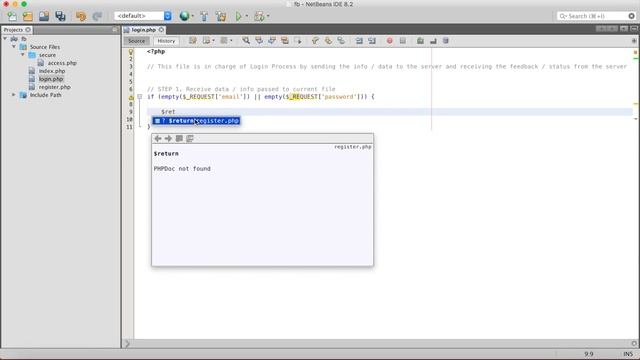Click the Undo toolbar icon
The width and height of the screenshot is (640, 360).
coord(81,16)
